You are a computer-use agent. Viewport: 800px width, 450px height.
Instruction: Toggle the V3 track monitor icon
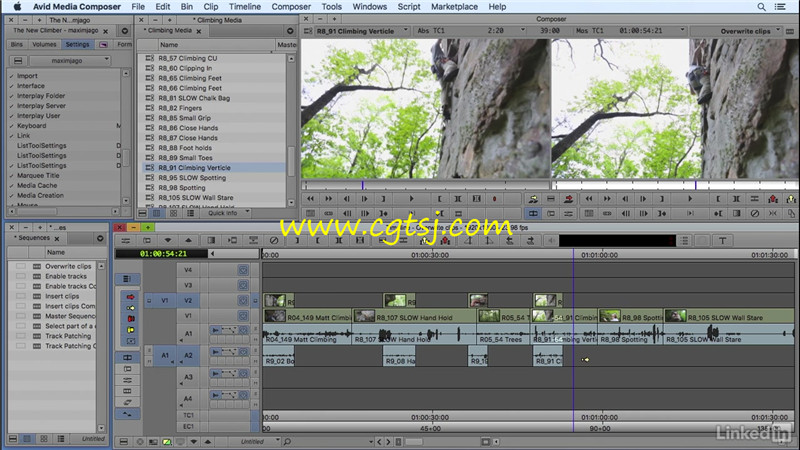point(243,285)
